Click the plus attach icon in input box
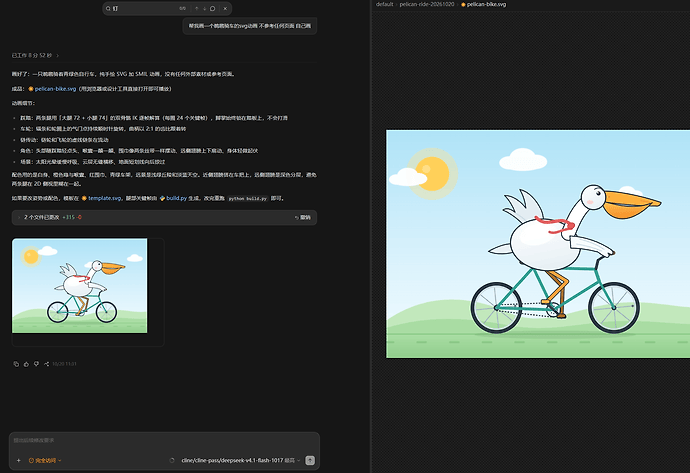 tap(18, 460)
